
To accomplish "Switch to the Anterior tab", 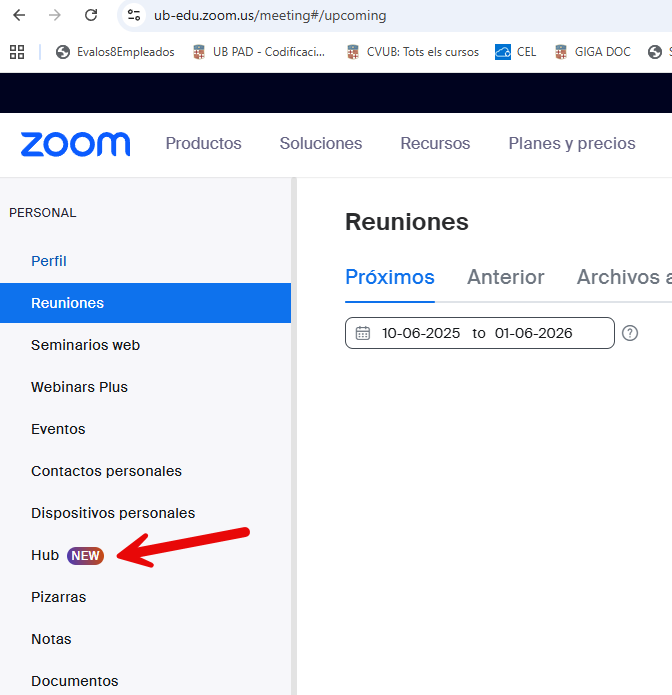I will click(505, 277).
